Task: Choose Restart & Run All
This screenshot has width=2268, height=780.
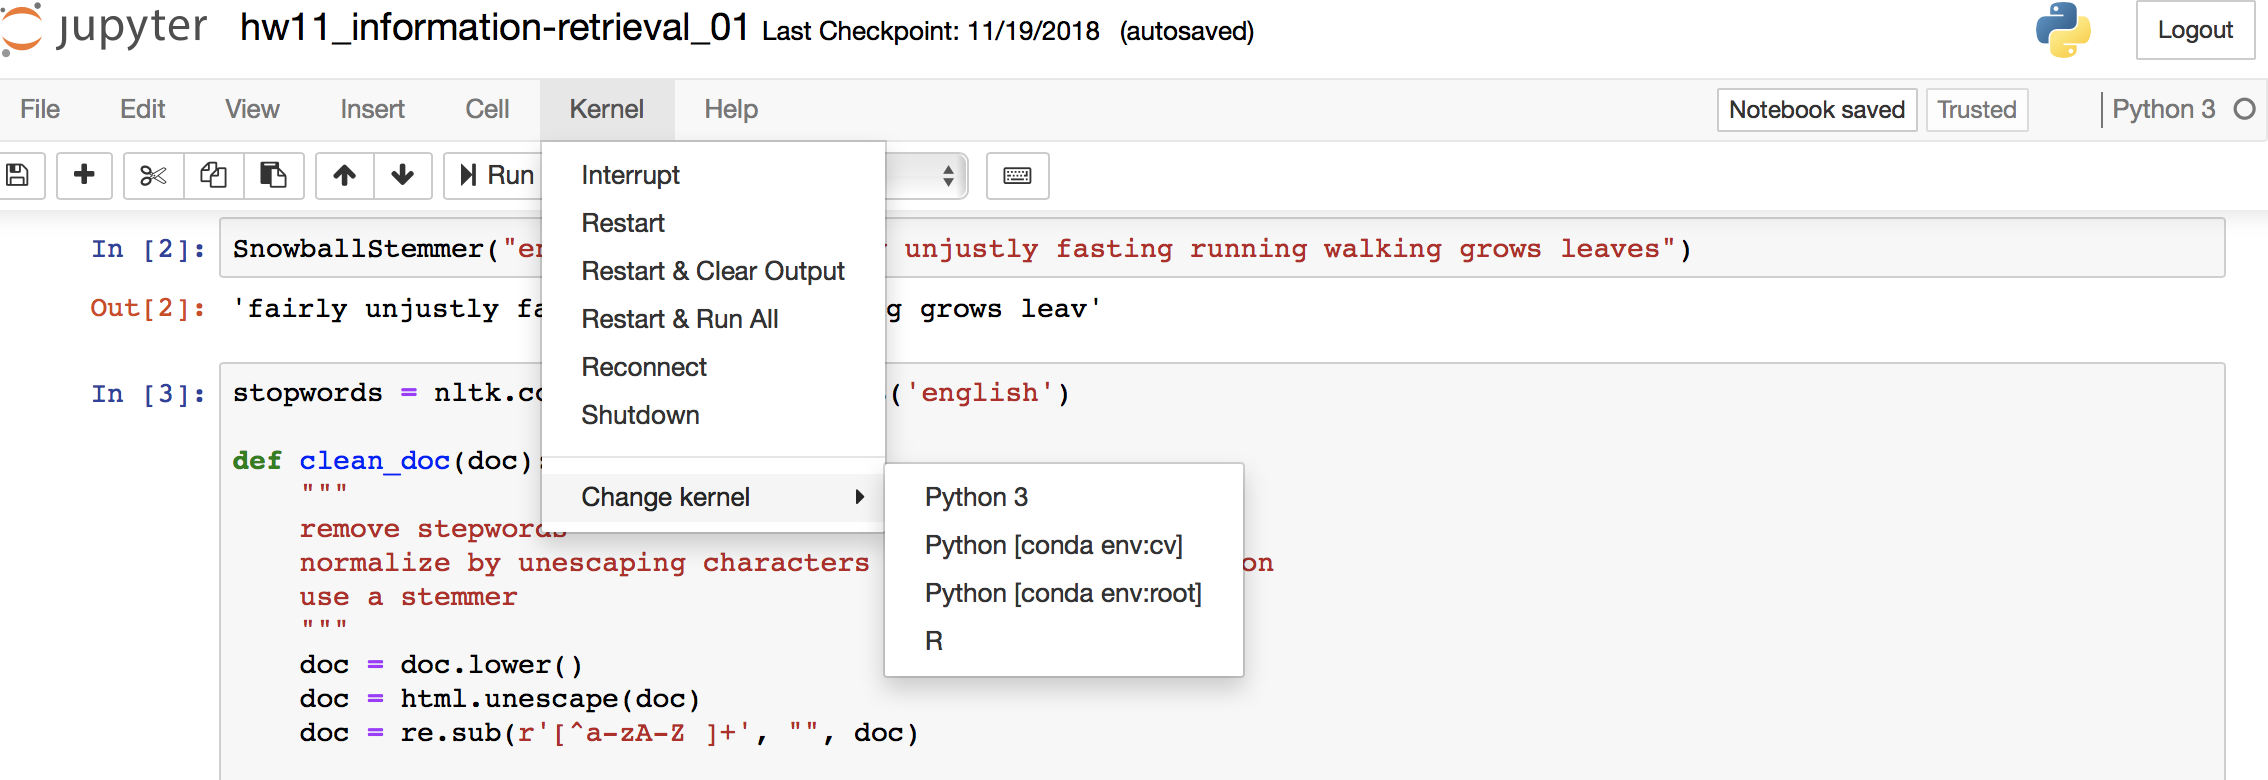Action: [679, 319]
